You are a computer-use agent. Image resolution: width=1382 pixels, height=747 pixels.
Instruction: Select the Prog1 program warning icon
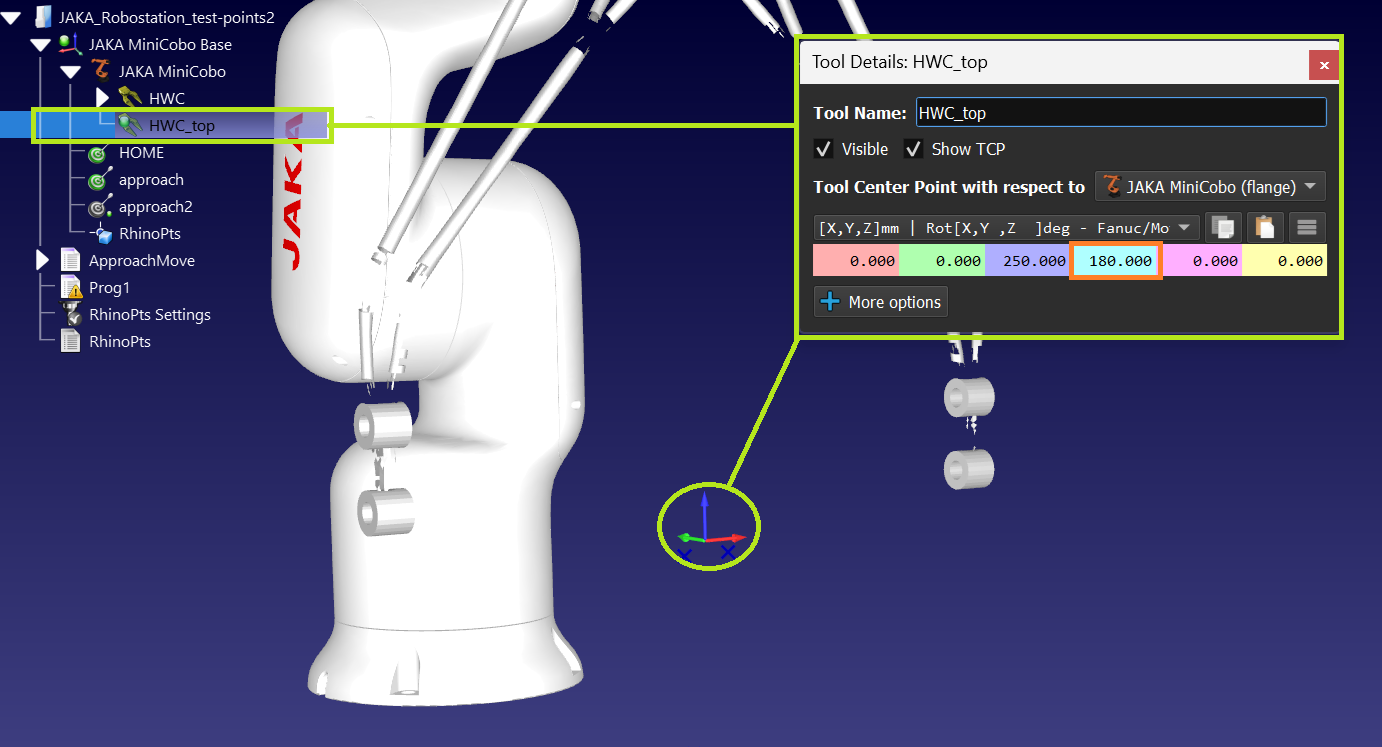[x=70, y=288]
